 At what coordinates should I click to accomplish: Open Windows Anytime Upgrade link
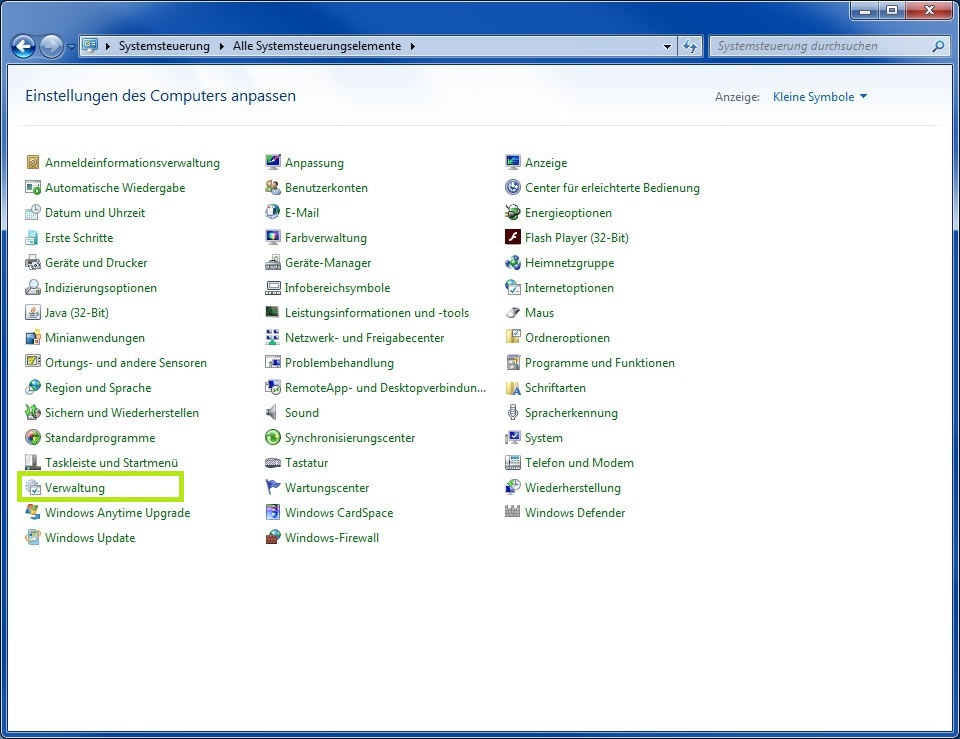pyautogui.click(x=118, y=512)
